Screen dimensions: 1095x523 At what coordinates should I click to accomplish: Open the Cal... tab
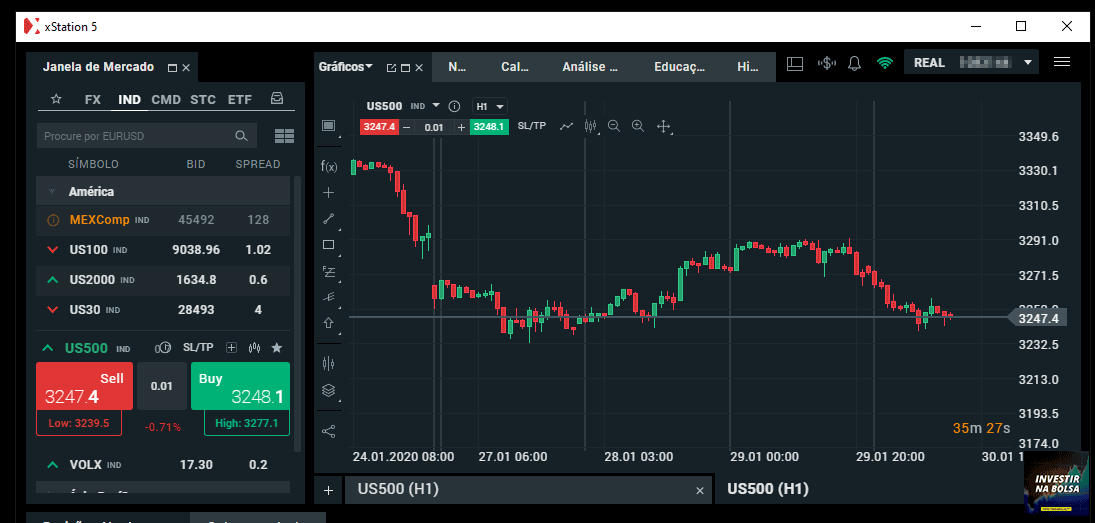coord(515,67)
